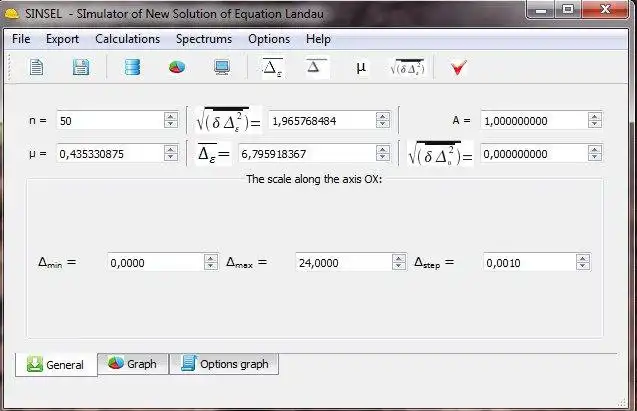Image resolution: width=637 pixels, height=411 pixels.
Task: Increase Δmin with its up arrow
Action: [210, 258]
